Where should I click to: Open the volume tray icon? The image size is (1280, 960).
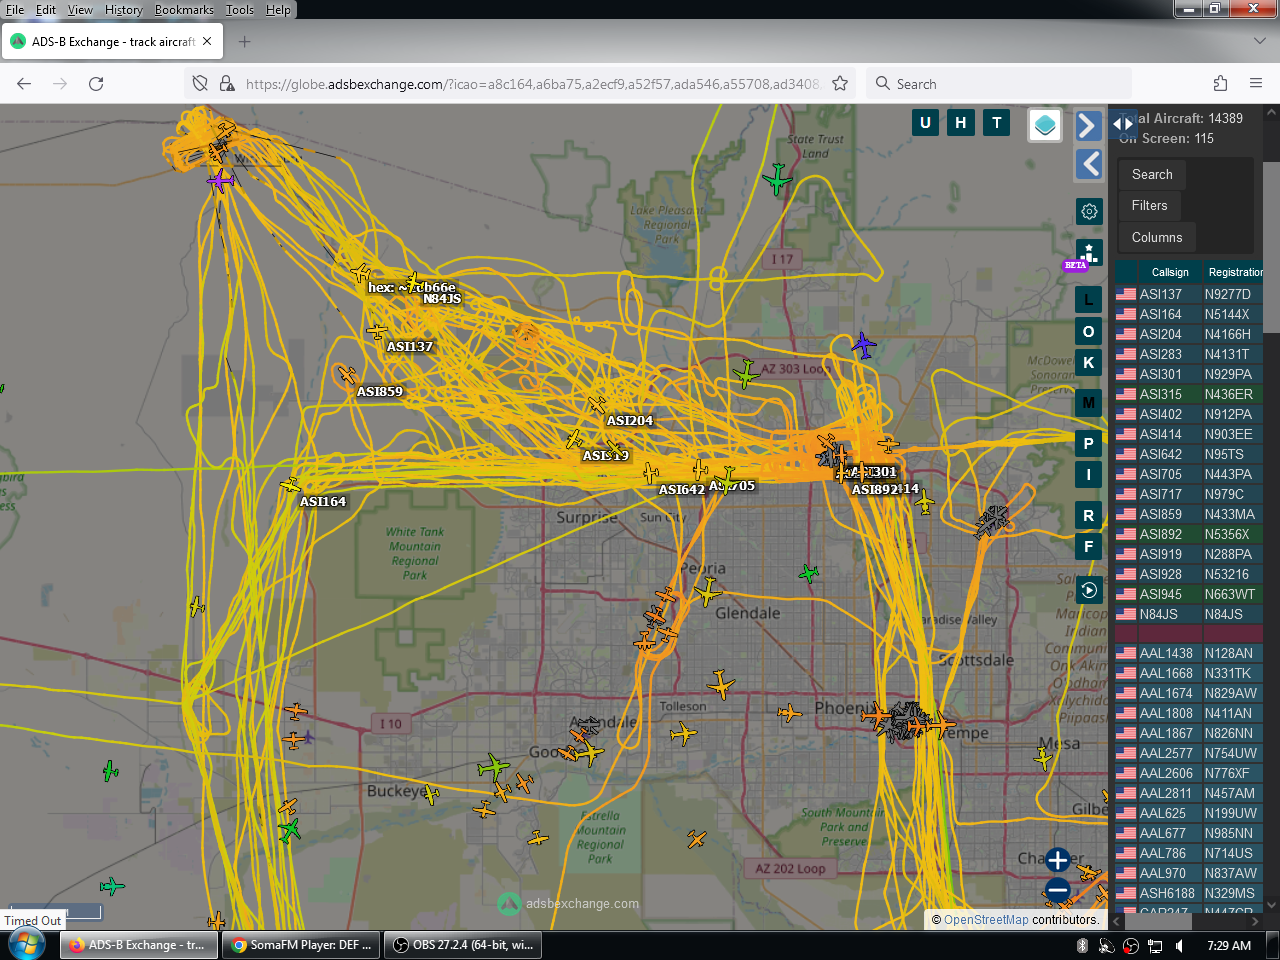[1180, 946]
